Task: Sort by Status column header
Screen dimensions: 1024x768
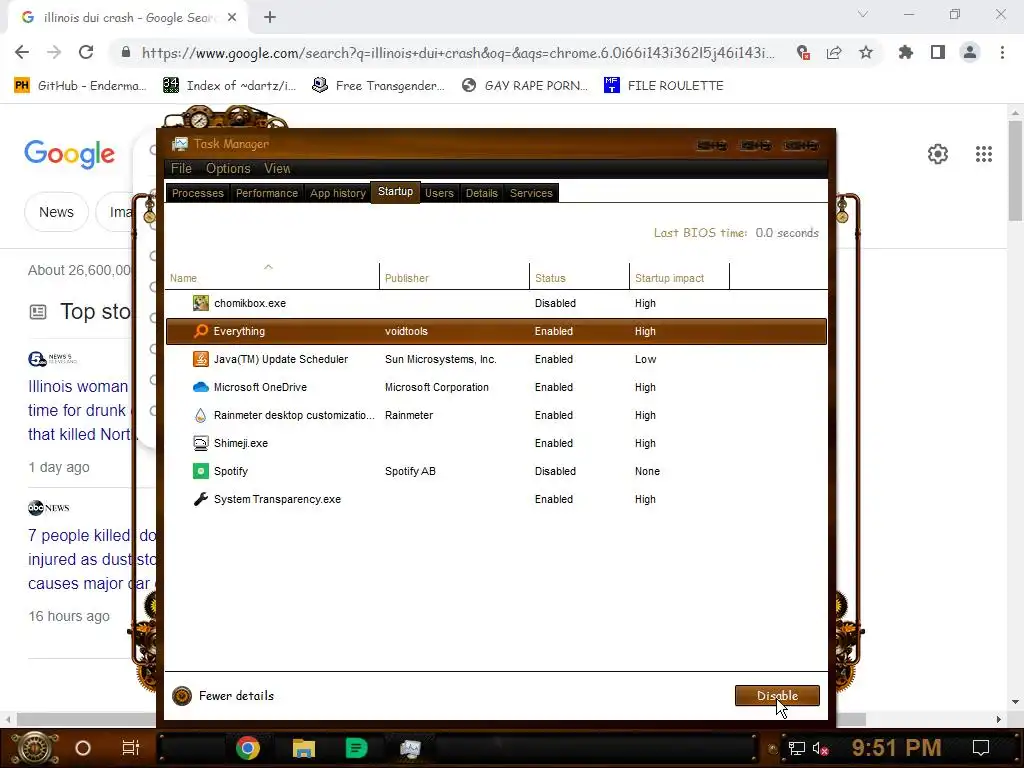Action: (579, 276)
